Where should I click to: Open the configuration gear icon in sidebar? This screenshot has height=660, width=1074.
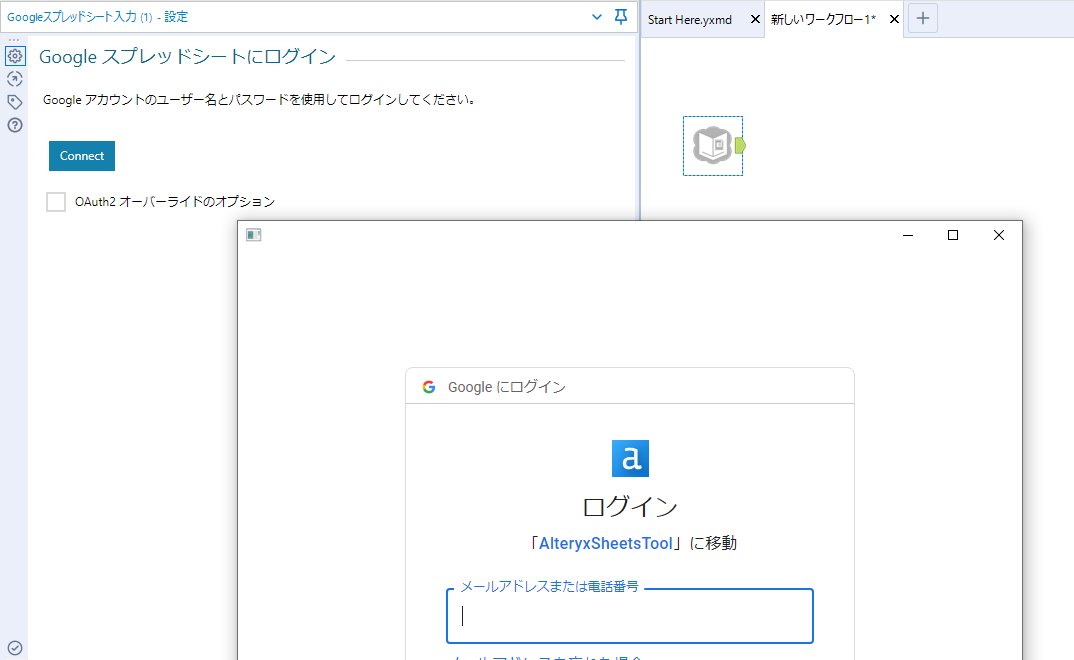[x=15, y=56]
